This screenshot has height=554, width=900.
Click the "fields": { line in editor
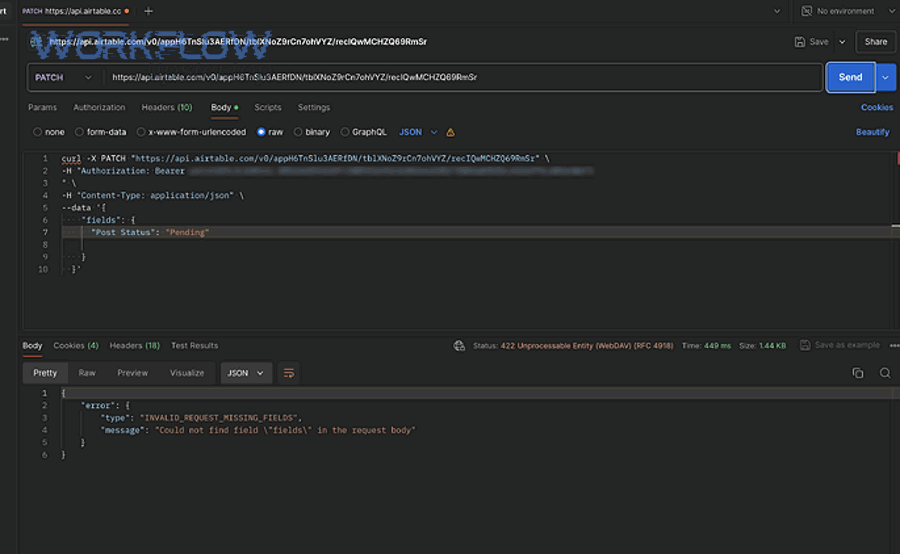click(108, 220)
